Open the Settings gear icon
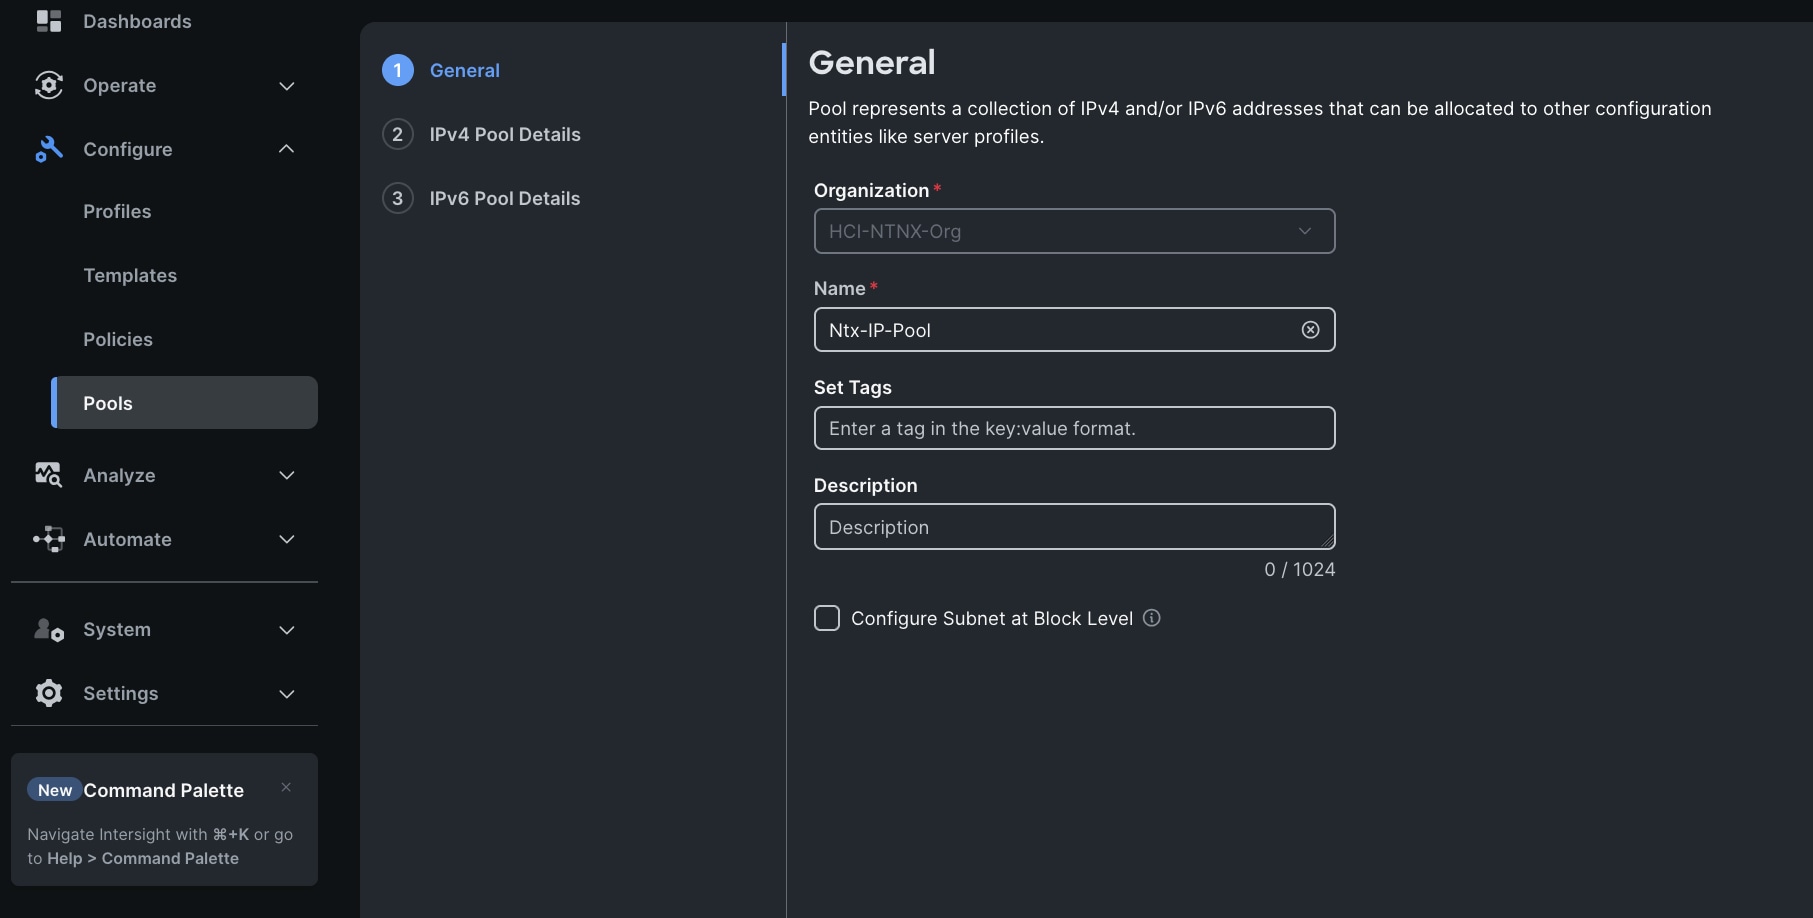The height and width of the screenshot is (918, 1813). [48, 693]
